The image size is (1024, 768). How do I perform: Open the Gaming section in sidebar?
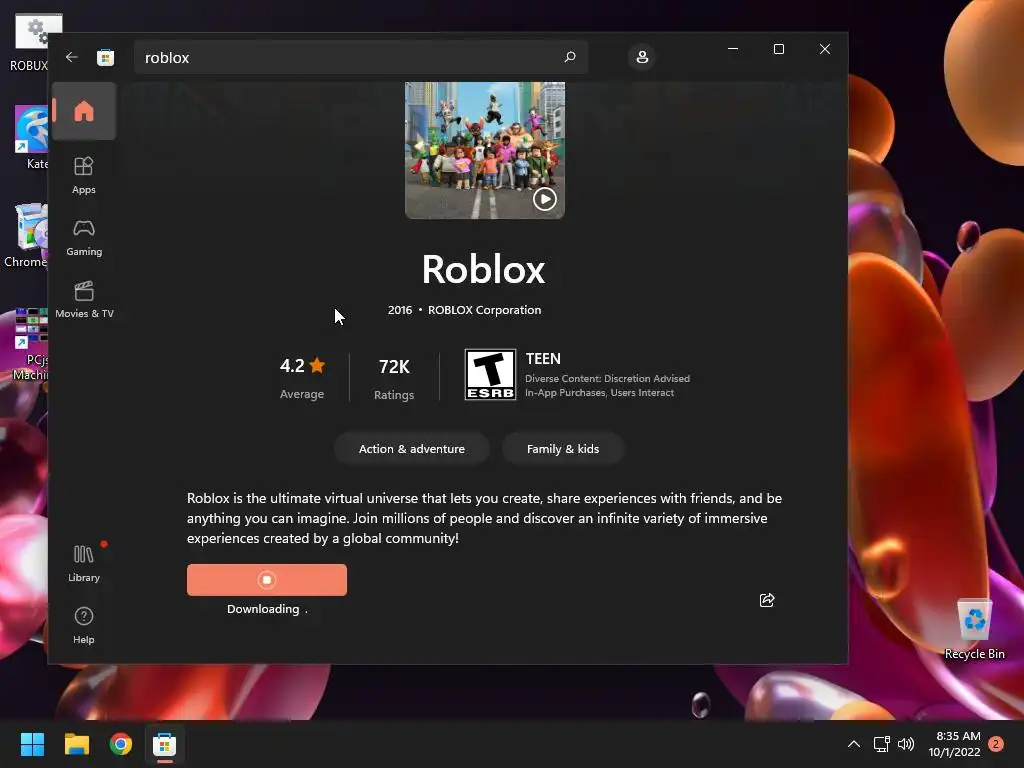pos(84,238)
